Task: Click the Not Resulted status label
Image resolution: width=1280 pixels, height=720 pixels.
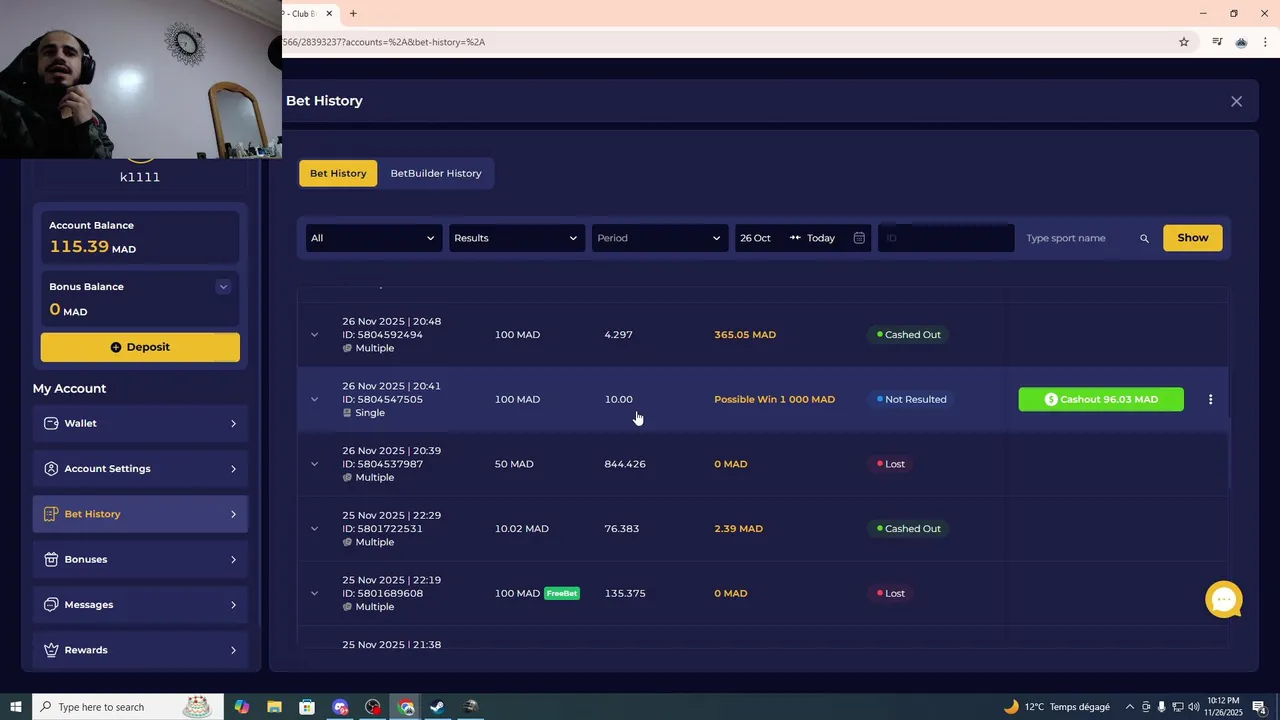Action: pos(912,399)
